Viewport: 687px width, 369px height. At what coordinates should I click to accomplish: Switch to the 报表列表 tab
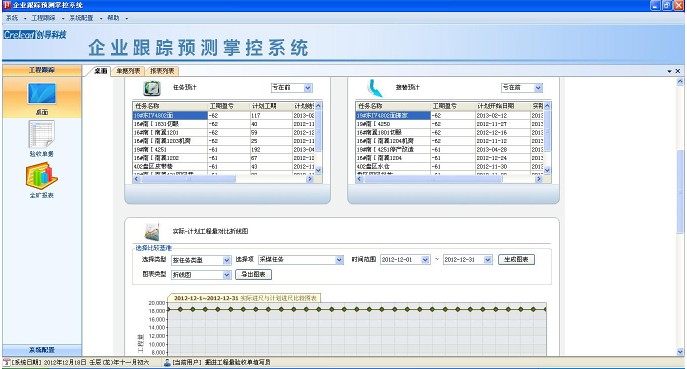(x=162, y=71)
